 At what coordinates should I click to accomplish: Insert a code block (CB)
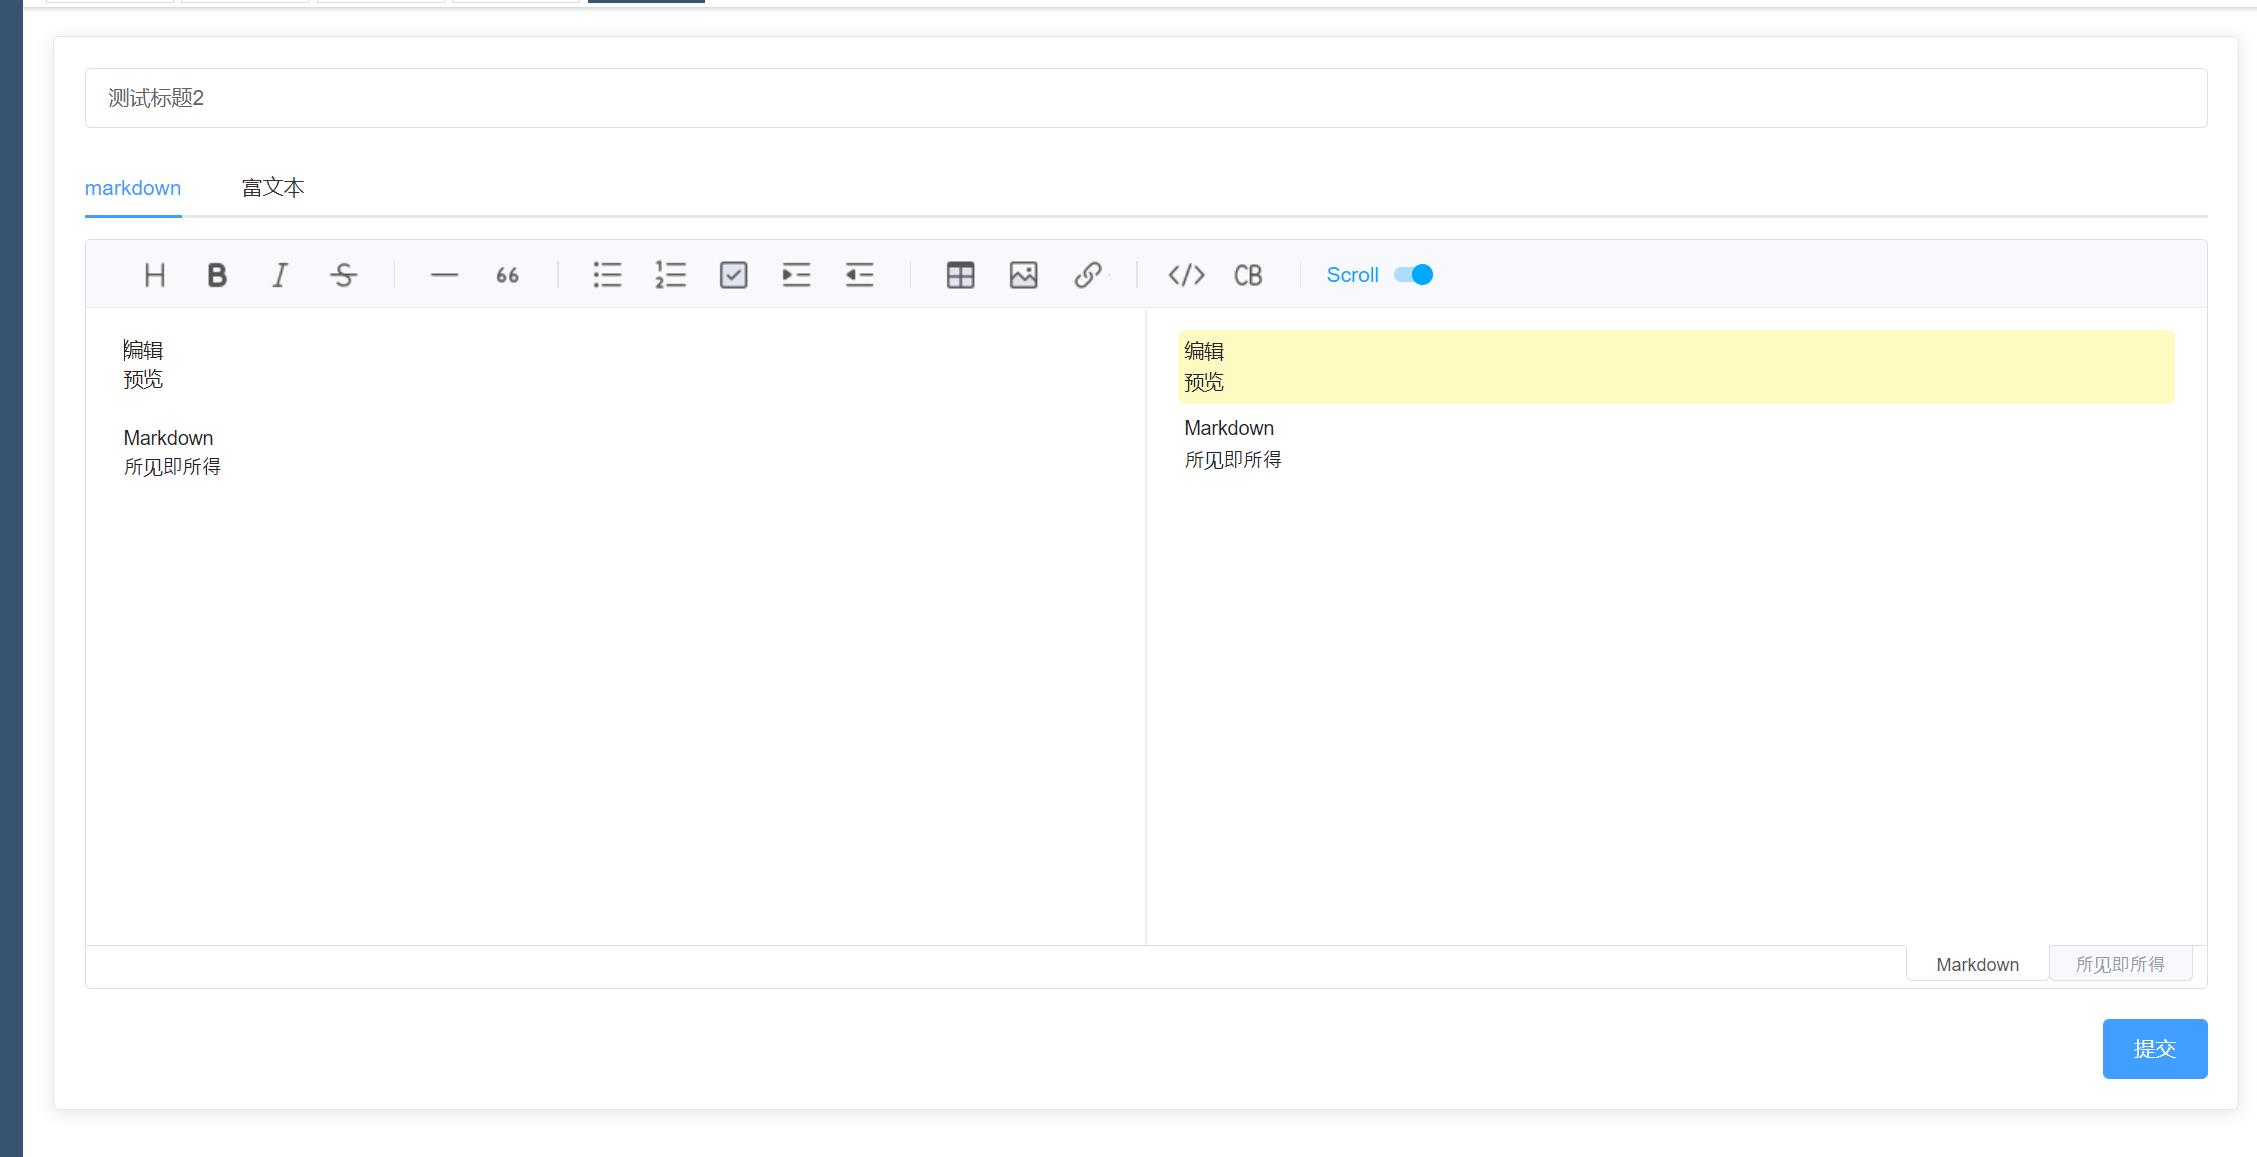(x=1248, y=275)
